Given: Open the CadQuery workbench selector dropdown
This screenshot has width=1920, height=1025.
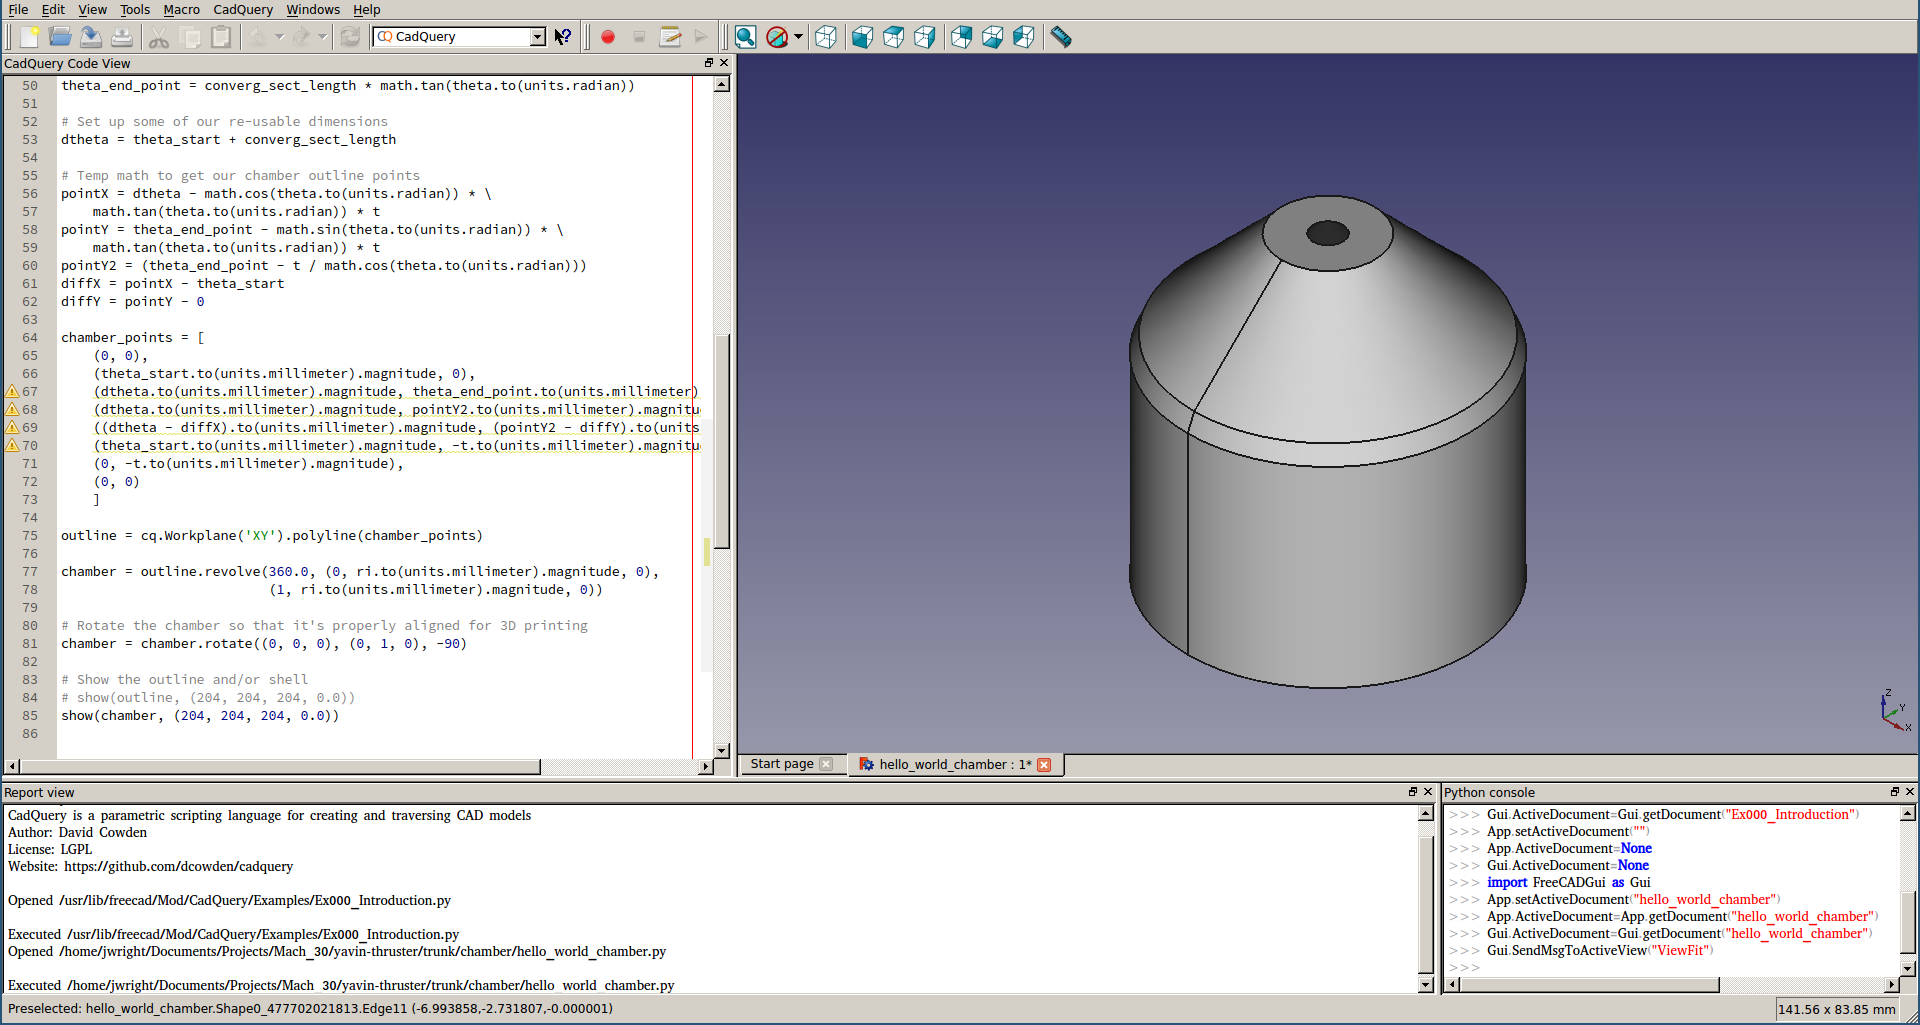Looking at the screenshot, I should point(537,37).
